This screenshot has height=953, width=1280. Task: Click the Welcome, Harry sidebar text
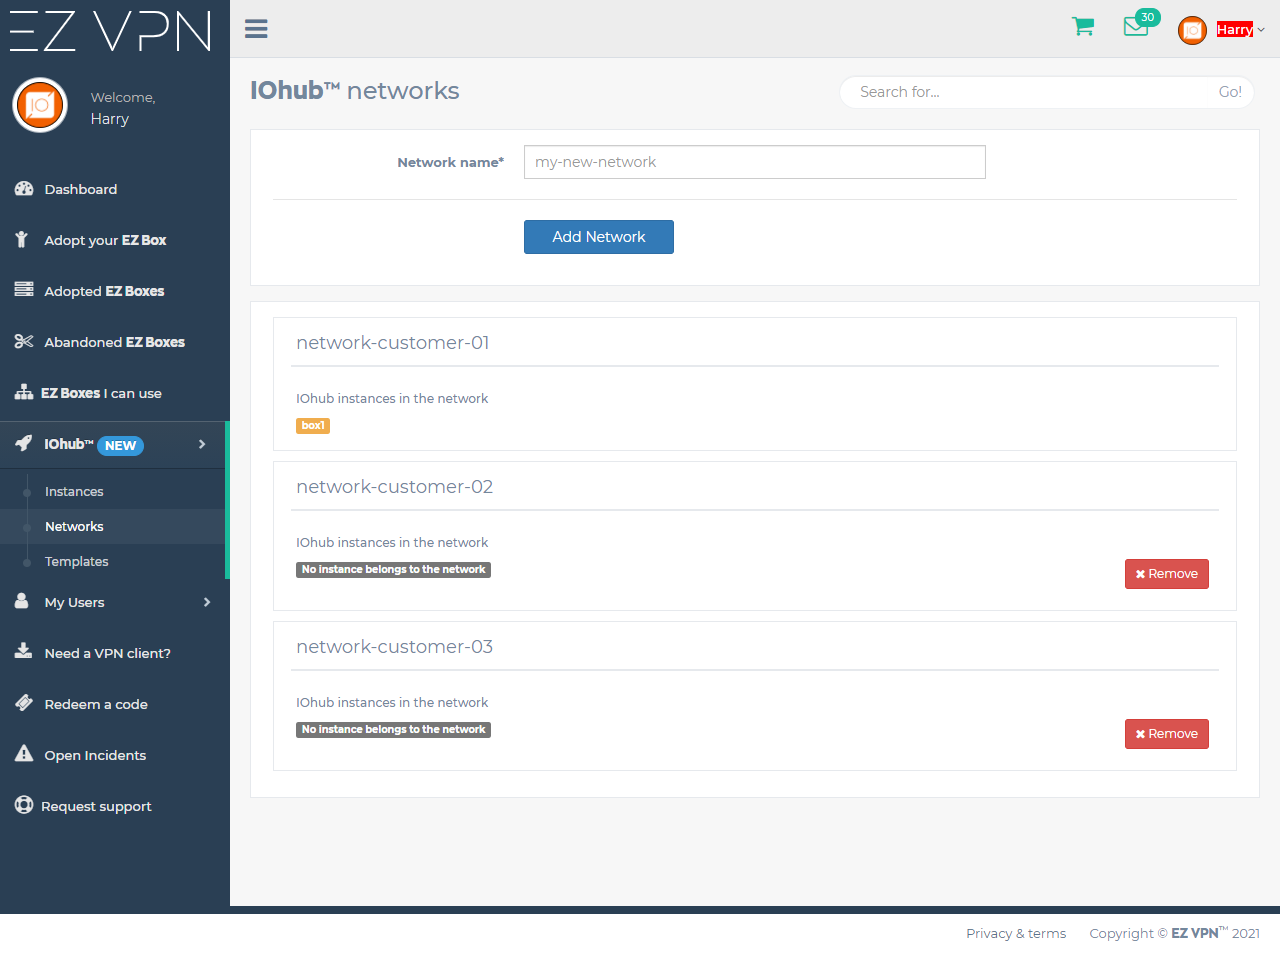[123, 108]
